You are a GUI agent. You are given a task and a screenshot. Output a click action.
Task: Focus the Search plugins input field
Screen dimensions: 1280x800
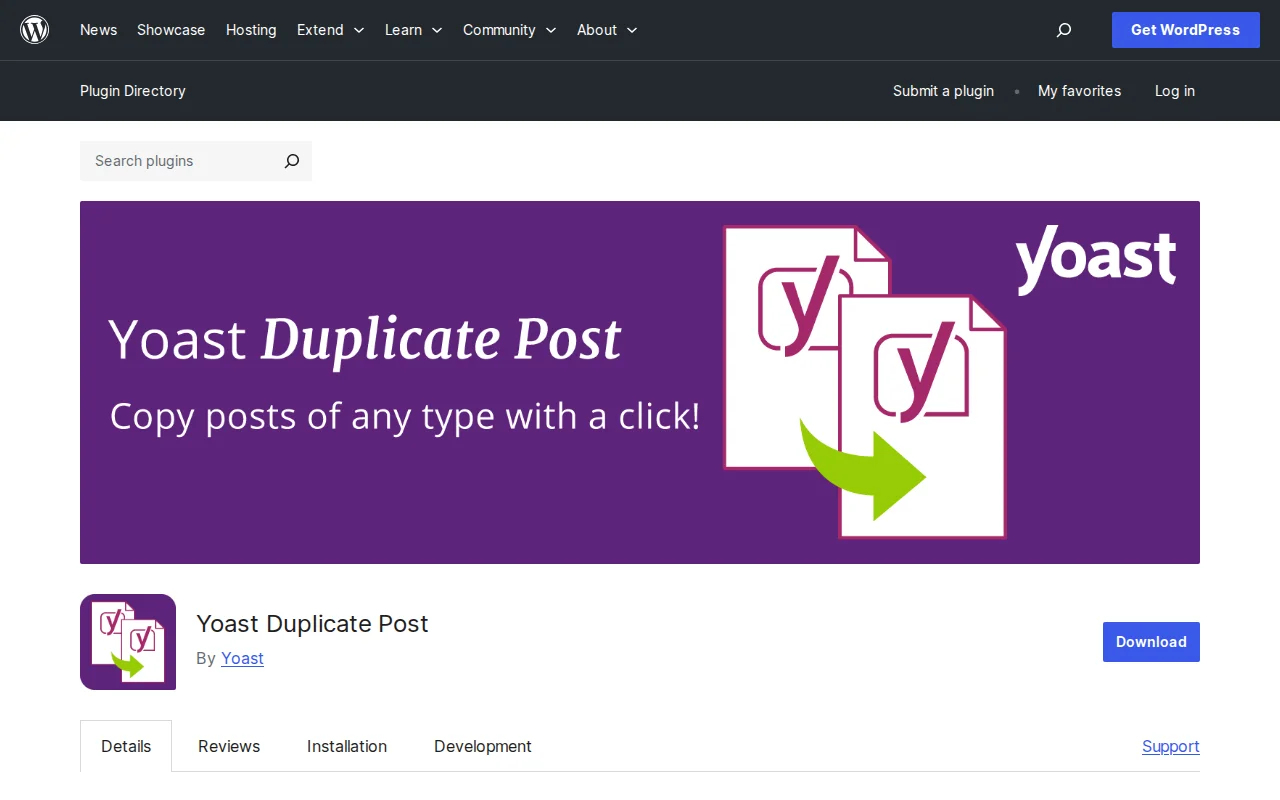pyautogui.click(x=180, y=161)
